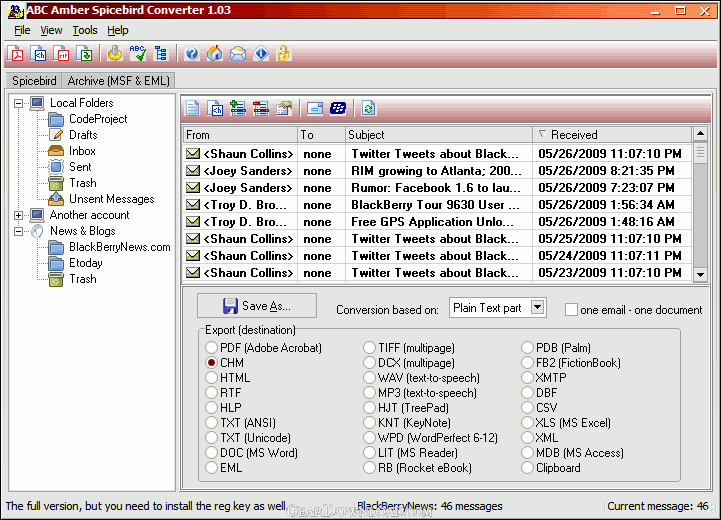Open settings via the gear toolbar icon
The height and width of the screenshot is (520, 721).
coord(115,54)
